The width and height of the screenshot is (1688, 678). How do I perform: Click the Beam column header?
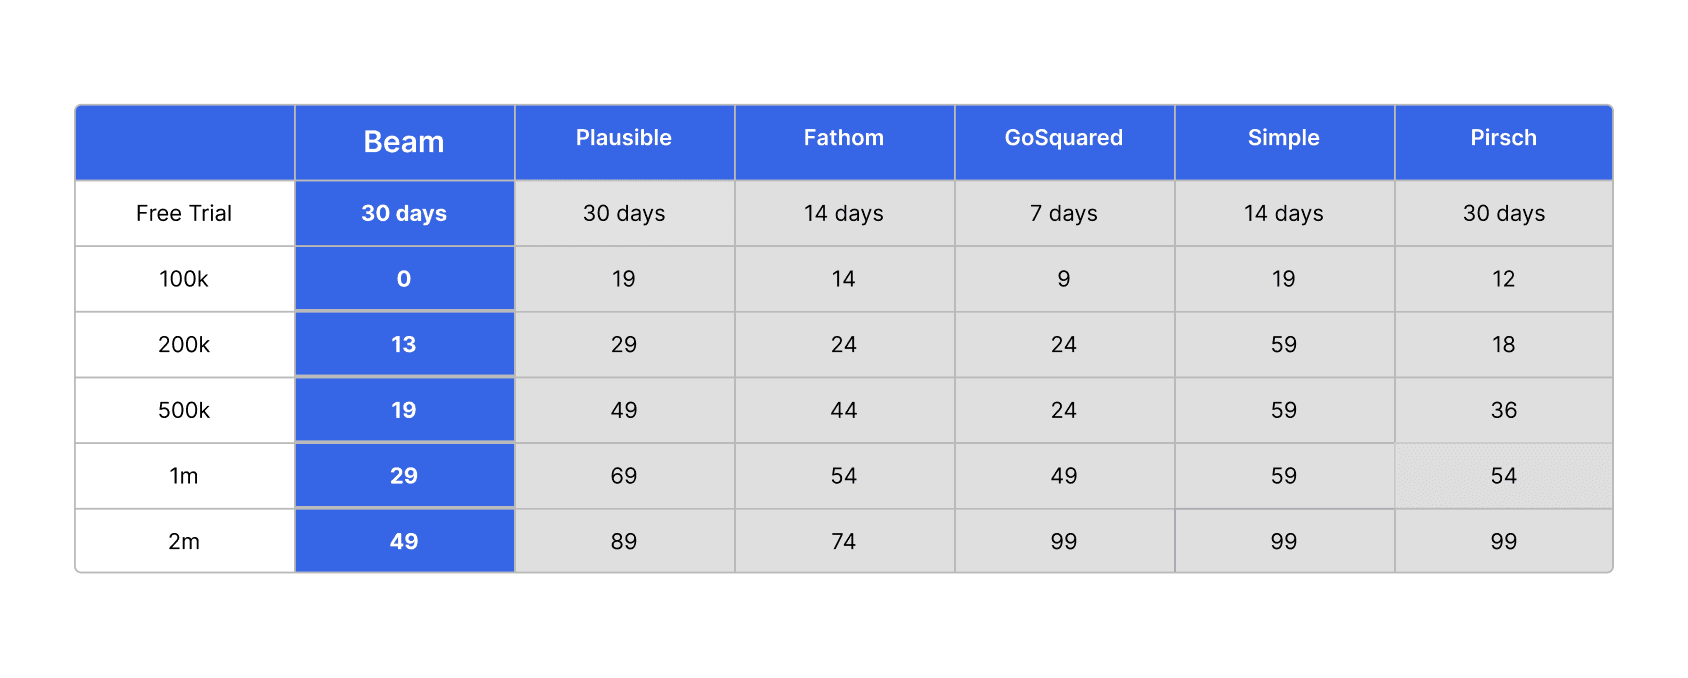pyautogui.click(x=404, y=142)
